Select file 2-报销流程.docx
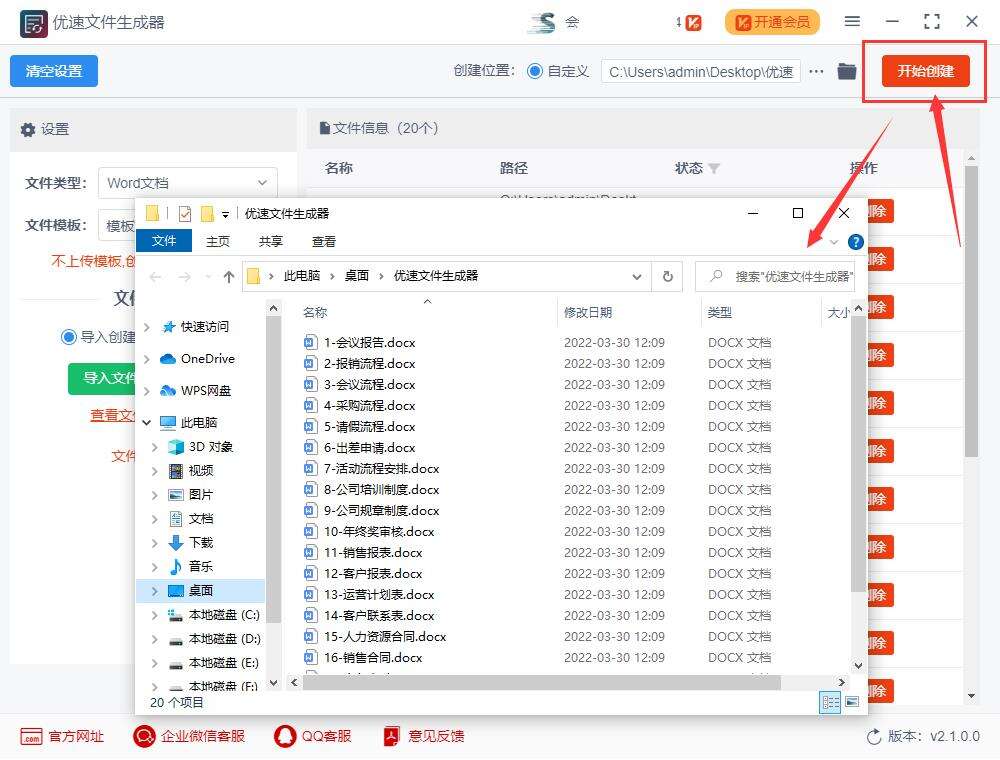 point(369,363)
